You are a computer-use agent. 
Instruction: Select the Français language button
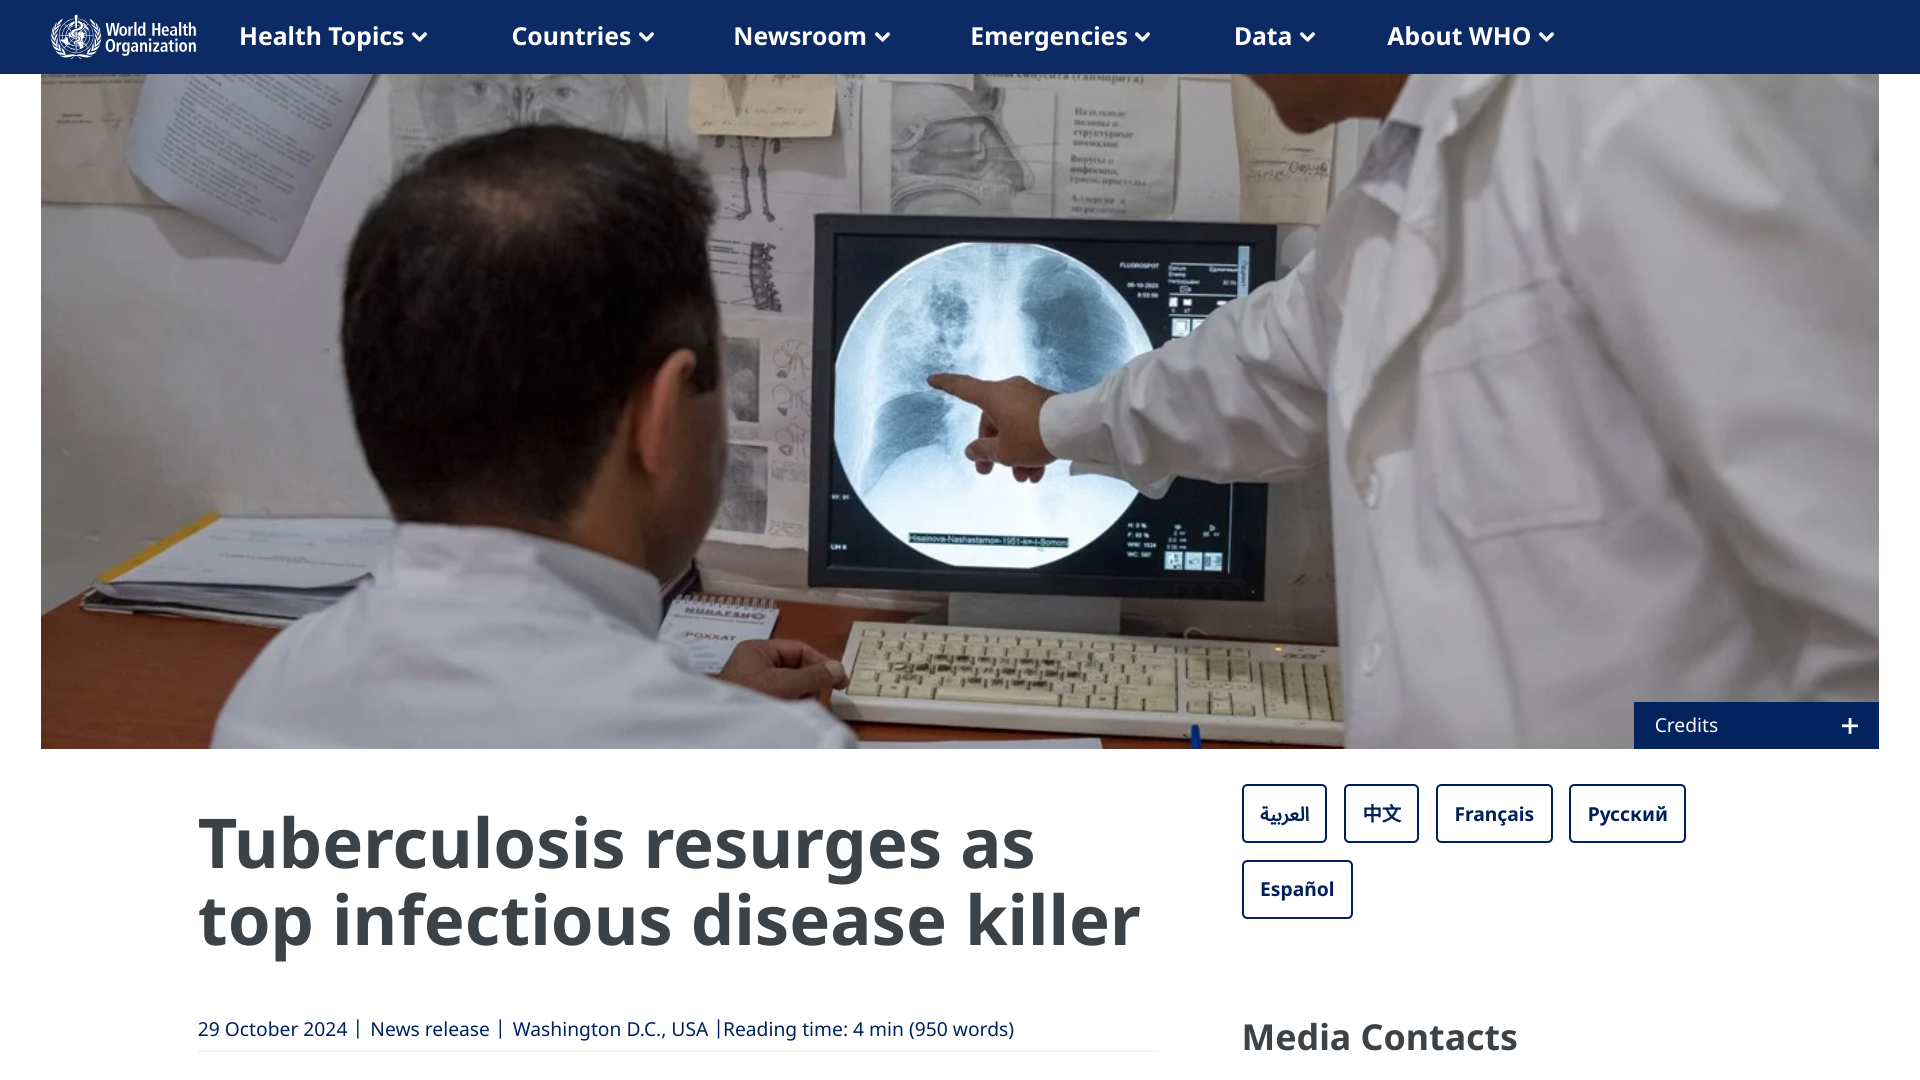[1494, 814]
